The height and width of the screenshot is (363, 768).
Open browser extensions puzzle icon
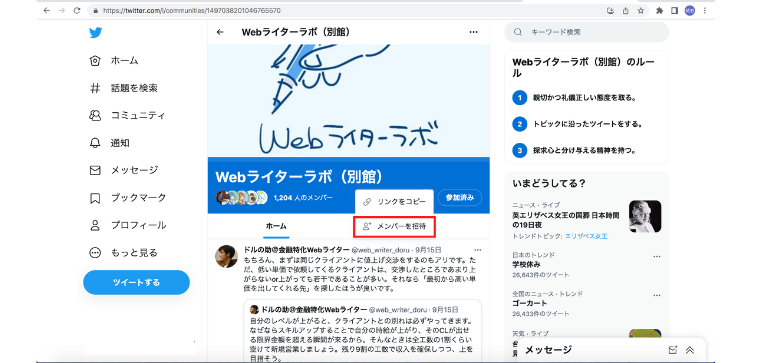tap(659, 10)
